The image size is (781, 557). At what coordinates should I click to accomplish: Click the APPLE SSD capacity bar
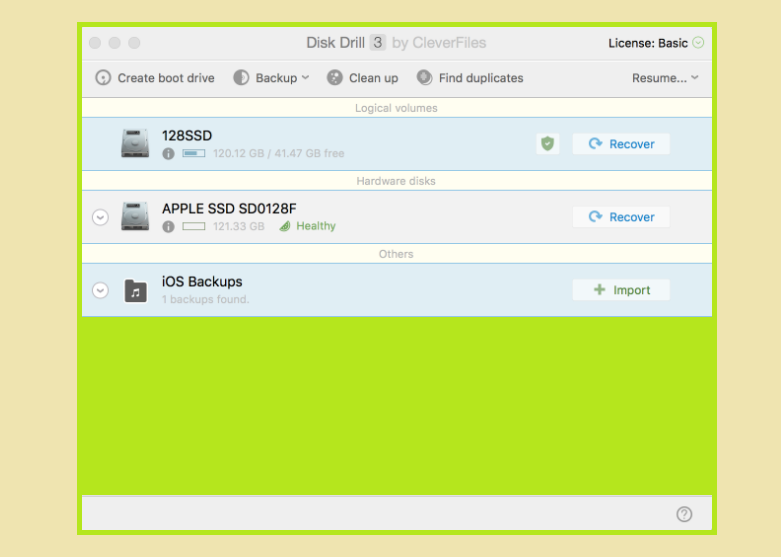tap(194, 226)
